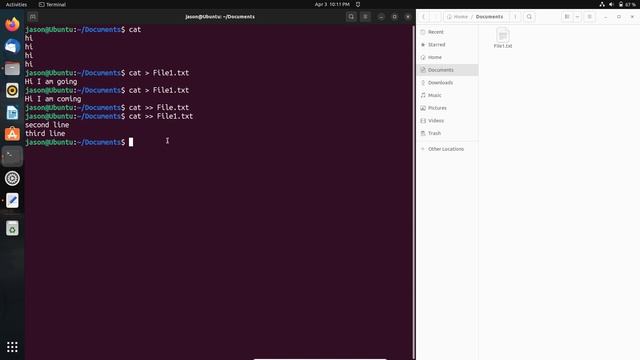Open Firefox from the dock

point(12,24)
